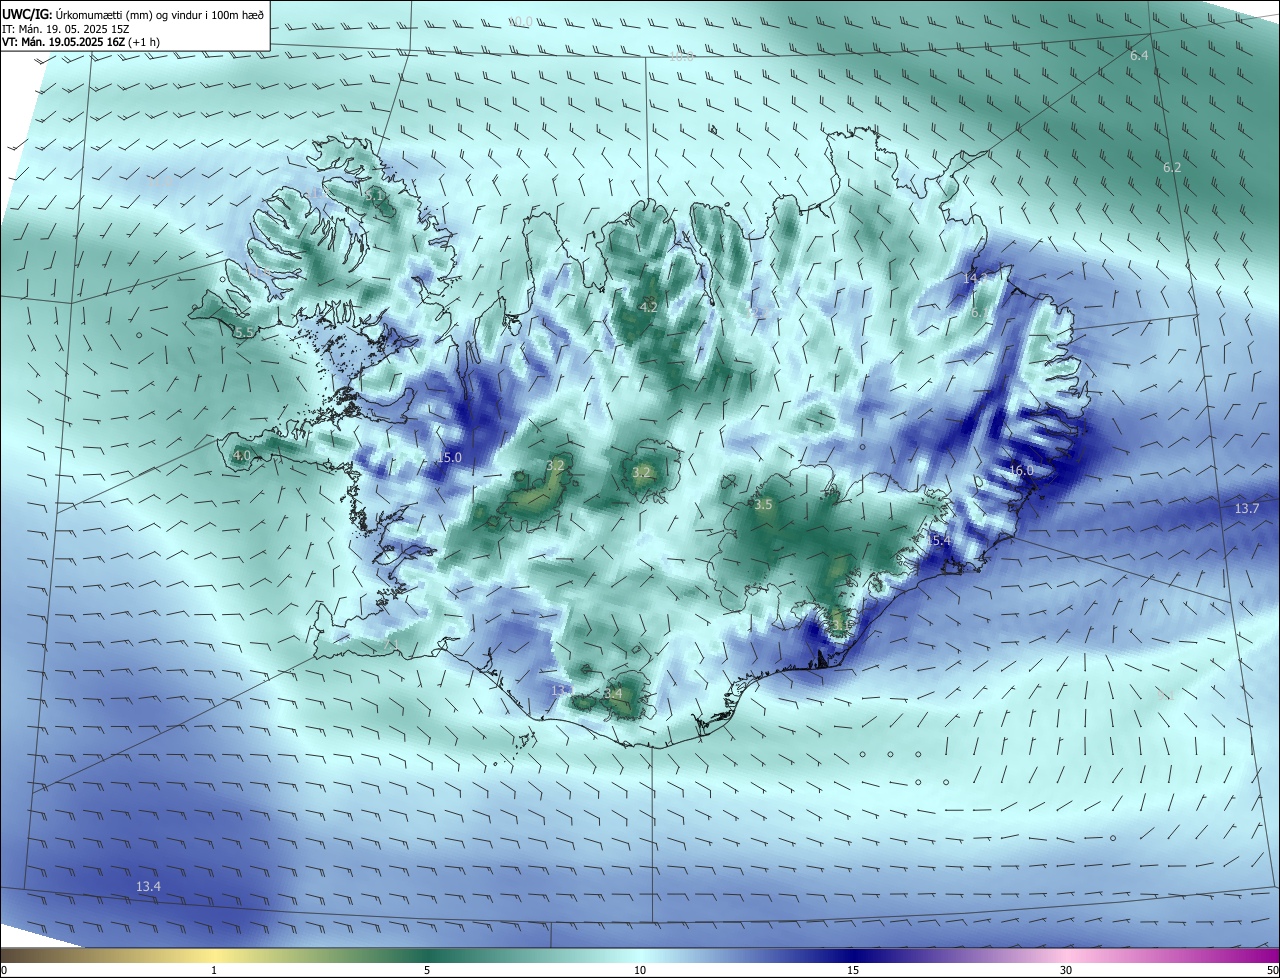Click the precipitable water colour scale bar
1280x978 pixels.
640,955
